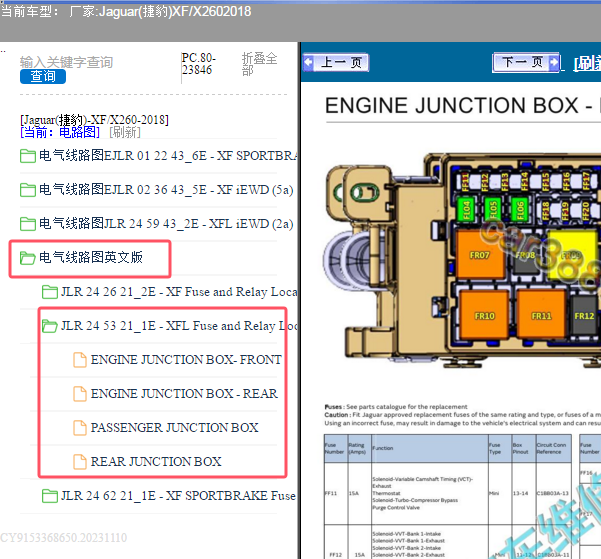Click open-folder icon beside 电气线路图英文版

28,258
